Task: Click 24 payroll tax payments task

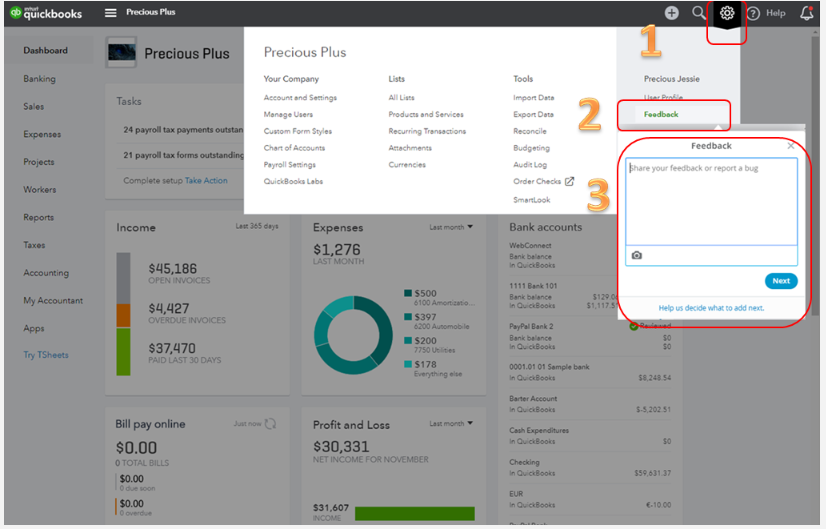Action: 183,130
